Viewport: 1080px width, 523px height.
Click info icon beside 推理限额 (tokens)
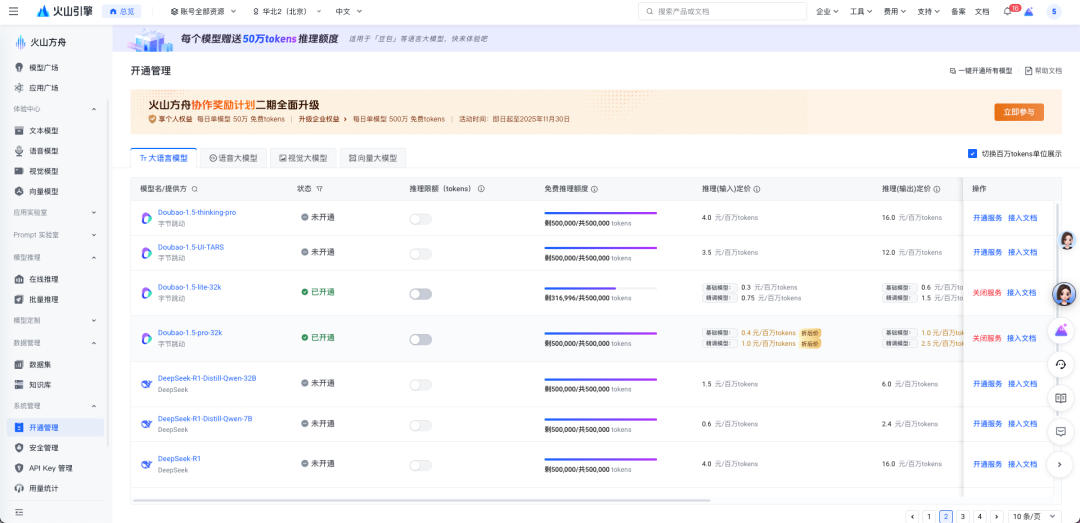coord(481,189)
